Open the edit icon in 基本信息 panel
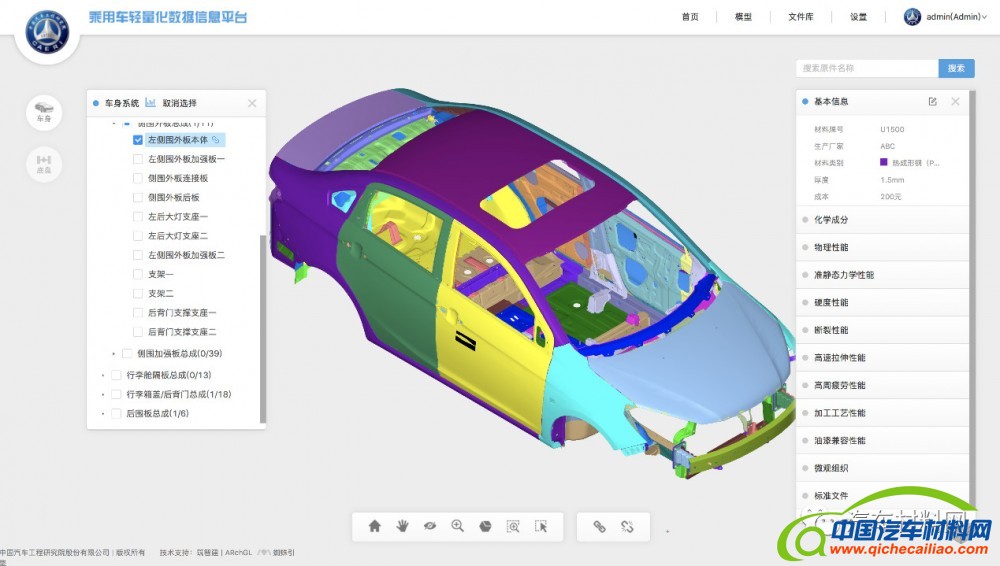The image size is (1000, 566). [932, 102]
